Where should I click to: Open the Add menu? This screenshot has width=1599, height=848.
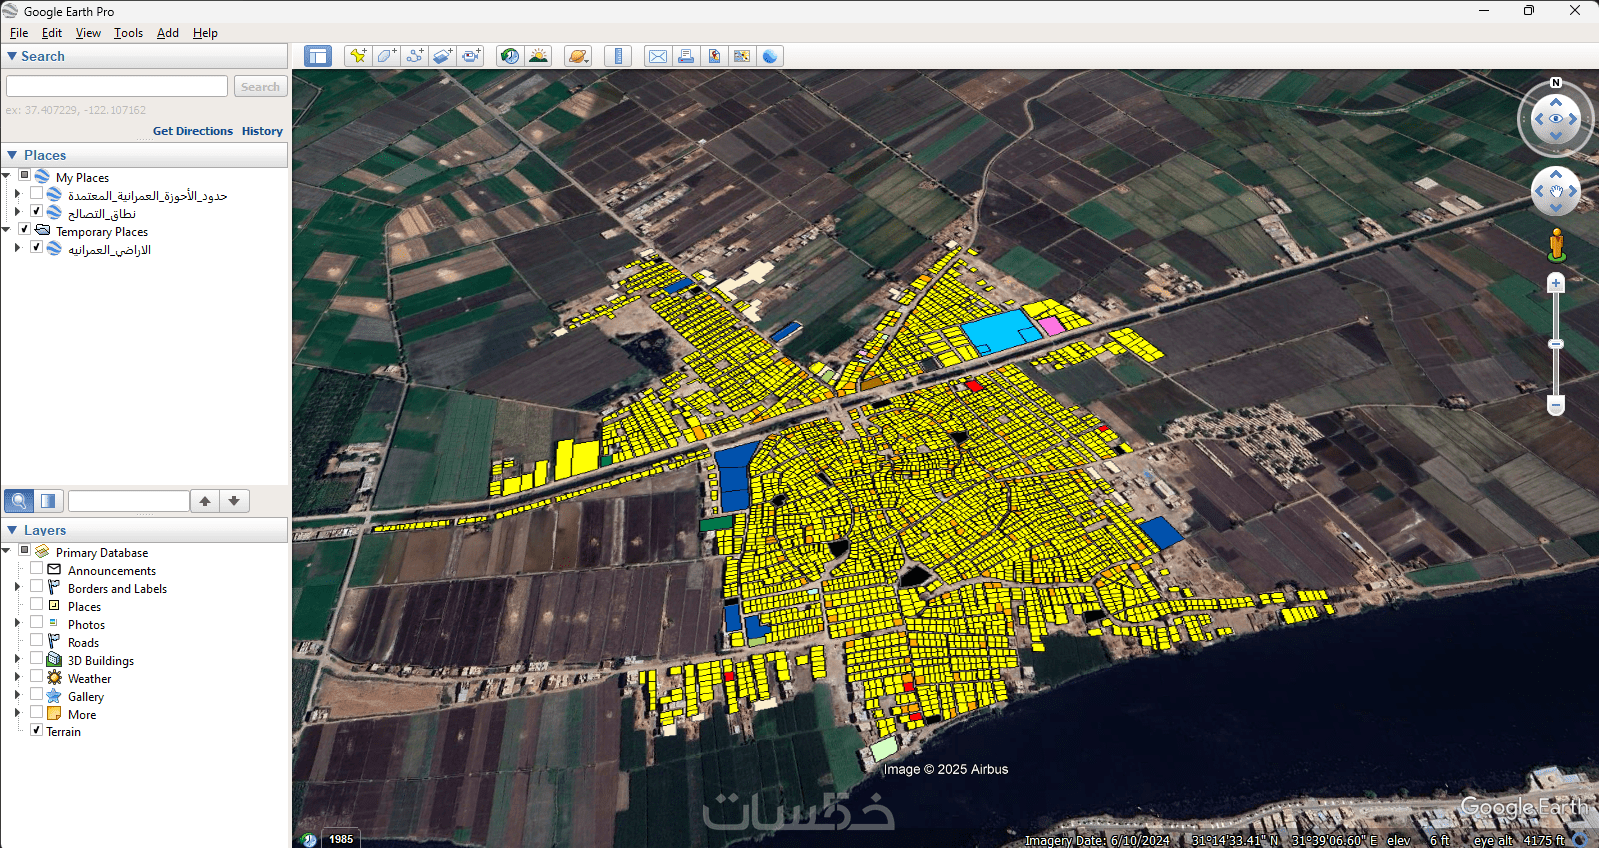pyautogui.click(x=167, y=33)
